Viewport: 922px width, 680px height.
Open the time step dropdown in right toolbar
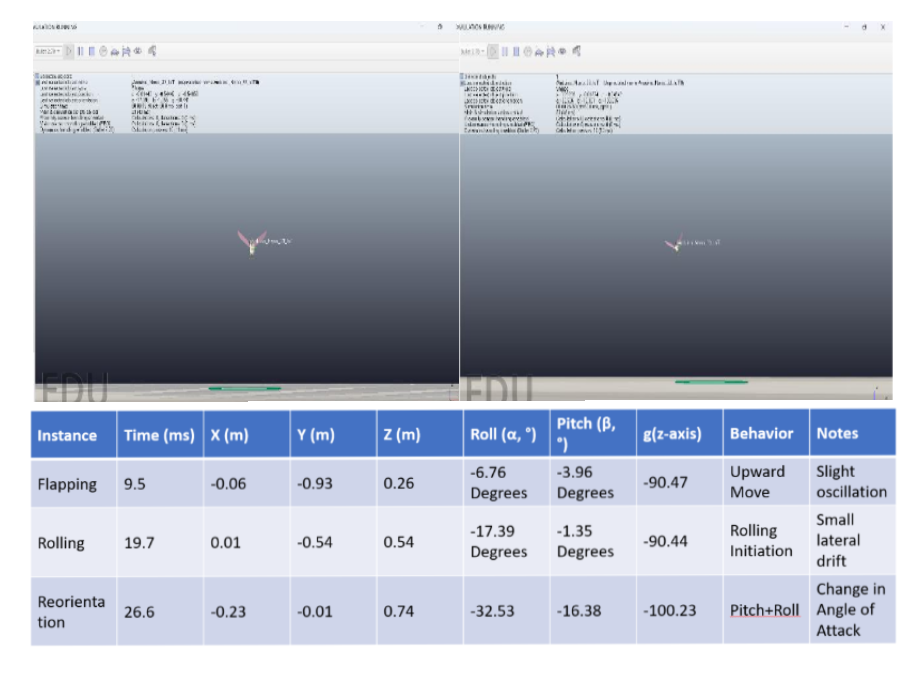(472, 51)
